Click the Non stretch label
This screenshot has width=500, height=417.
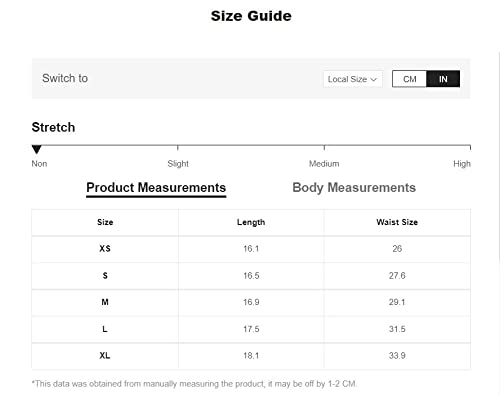click(39, 164)
